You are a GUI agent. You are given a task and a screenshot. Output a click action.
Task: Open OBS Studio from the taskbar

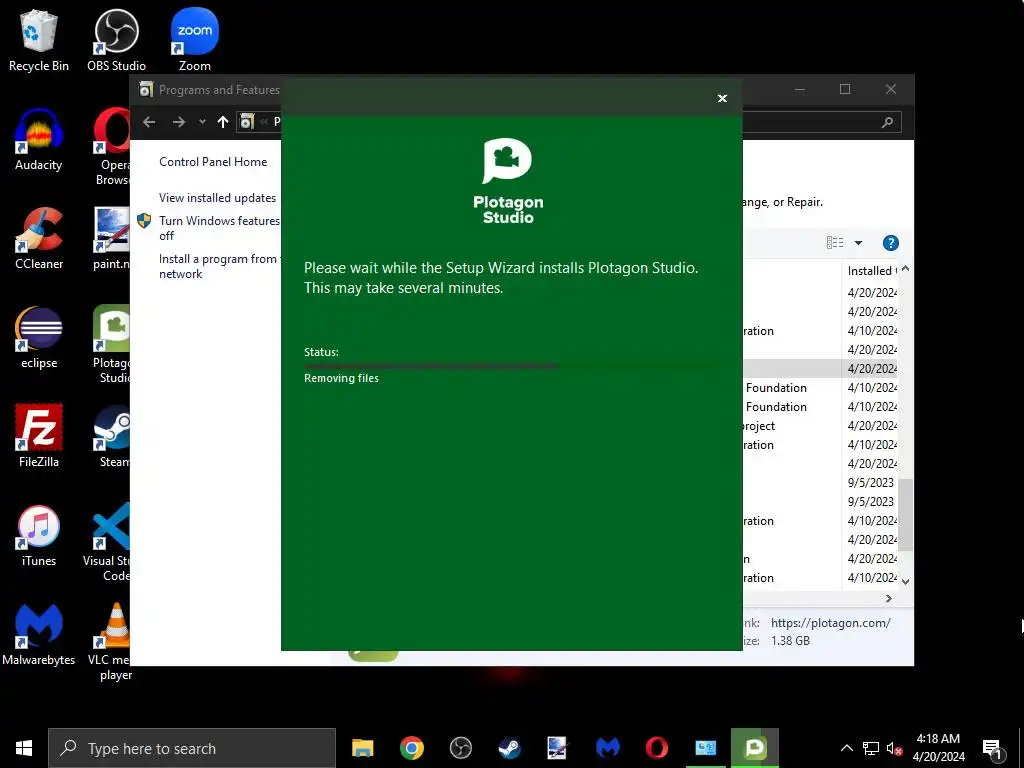460,748
